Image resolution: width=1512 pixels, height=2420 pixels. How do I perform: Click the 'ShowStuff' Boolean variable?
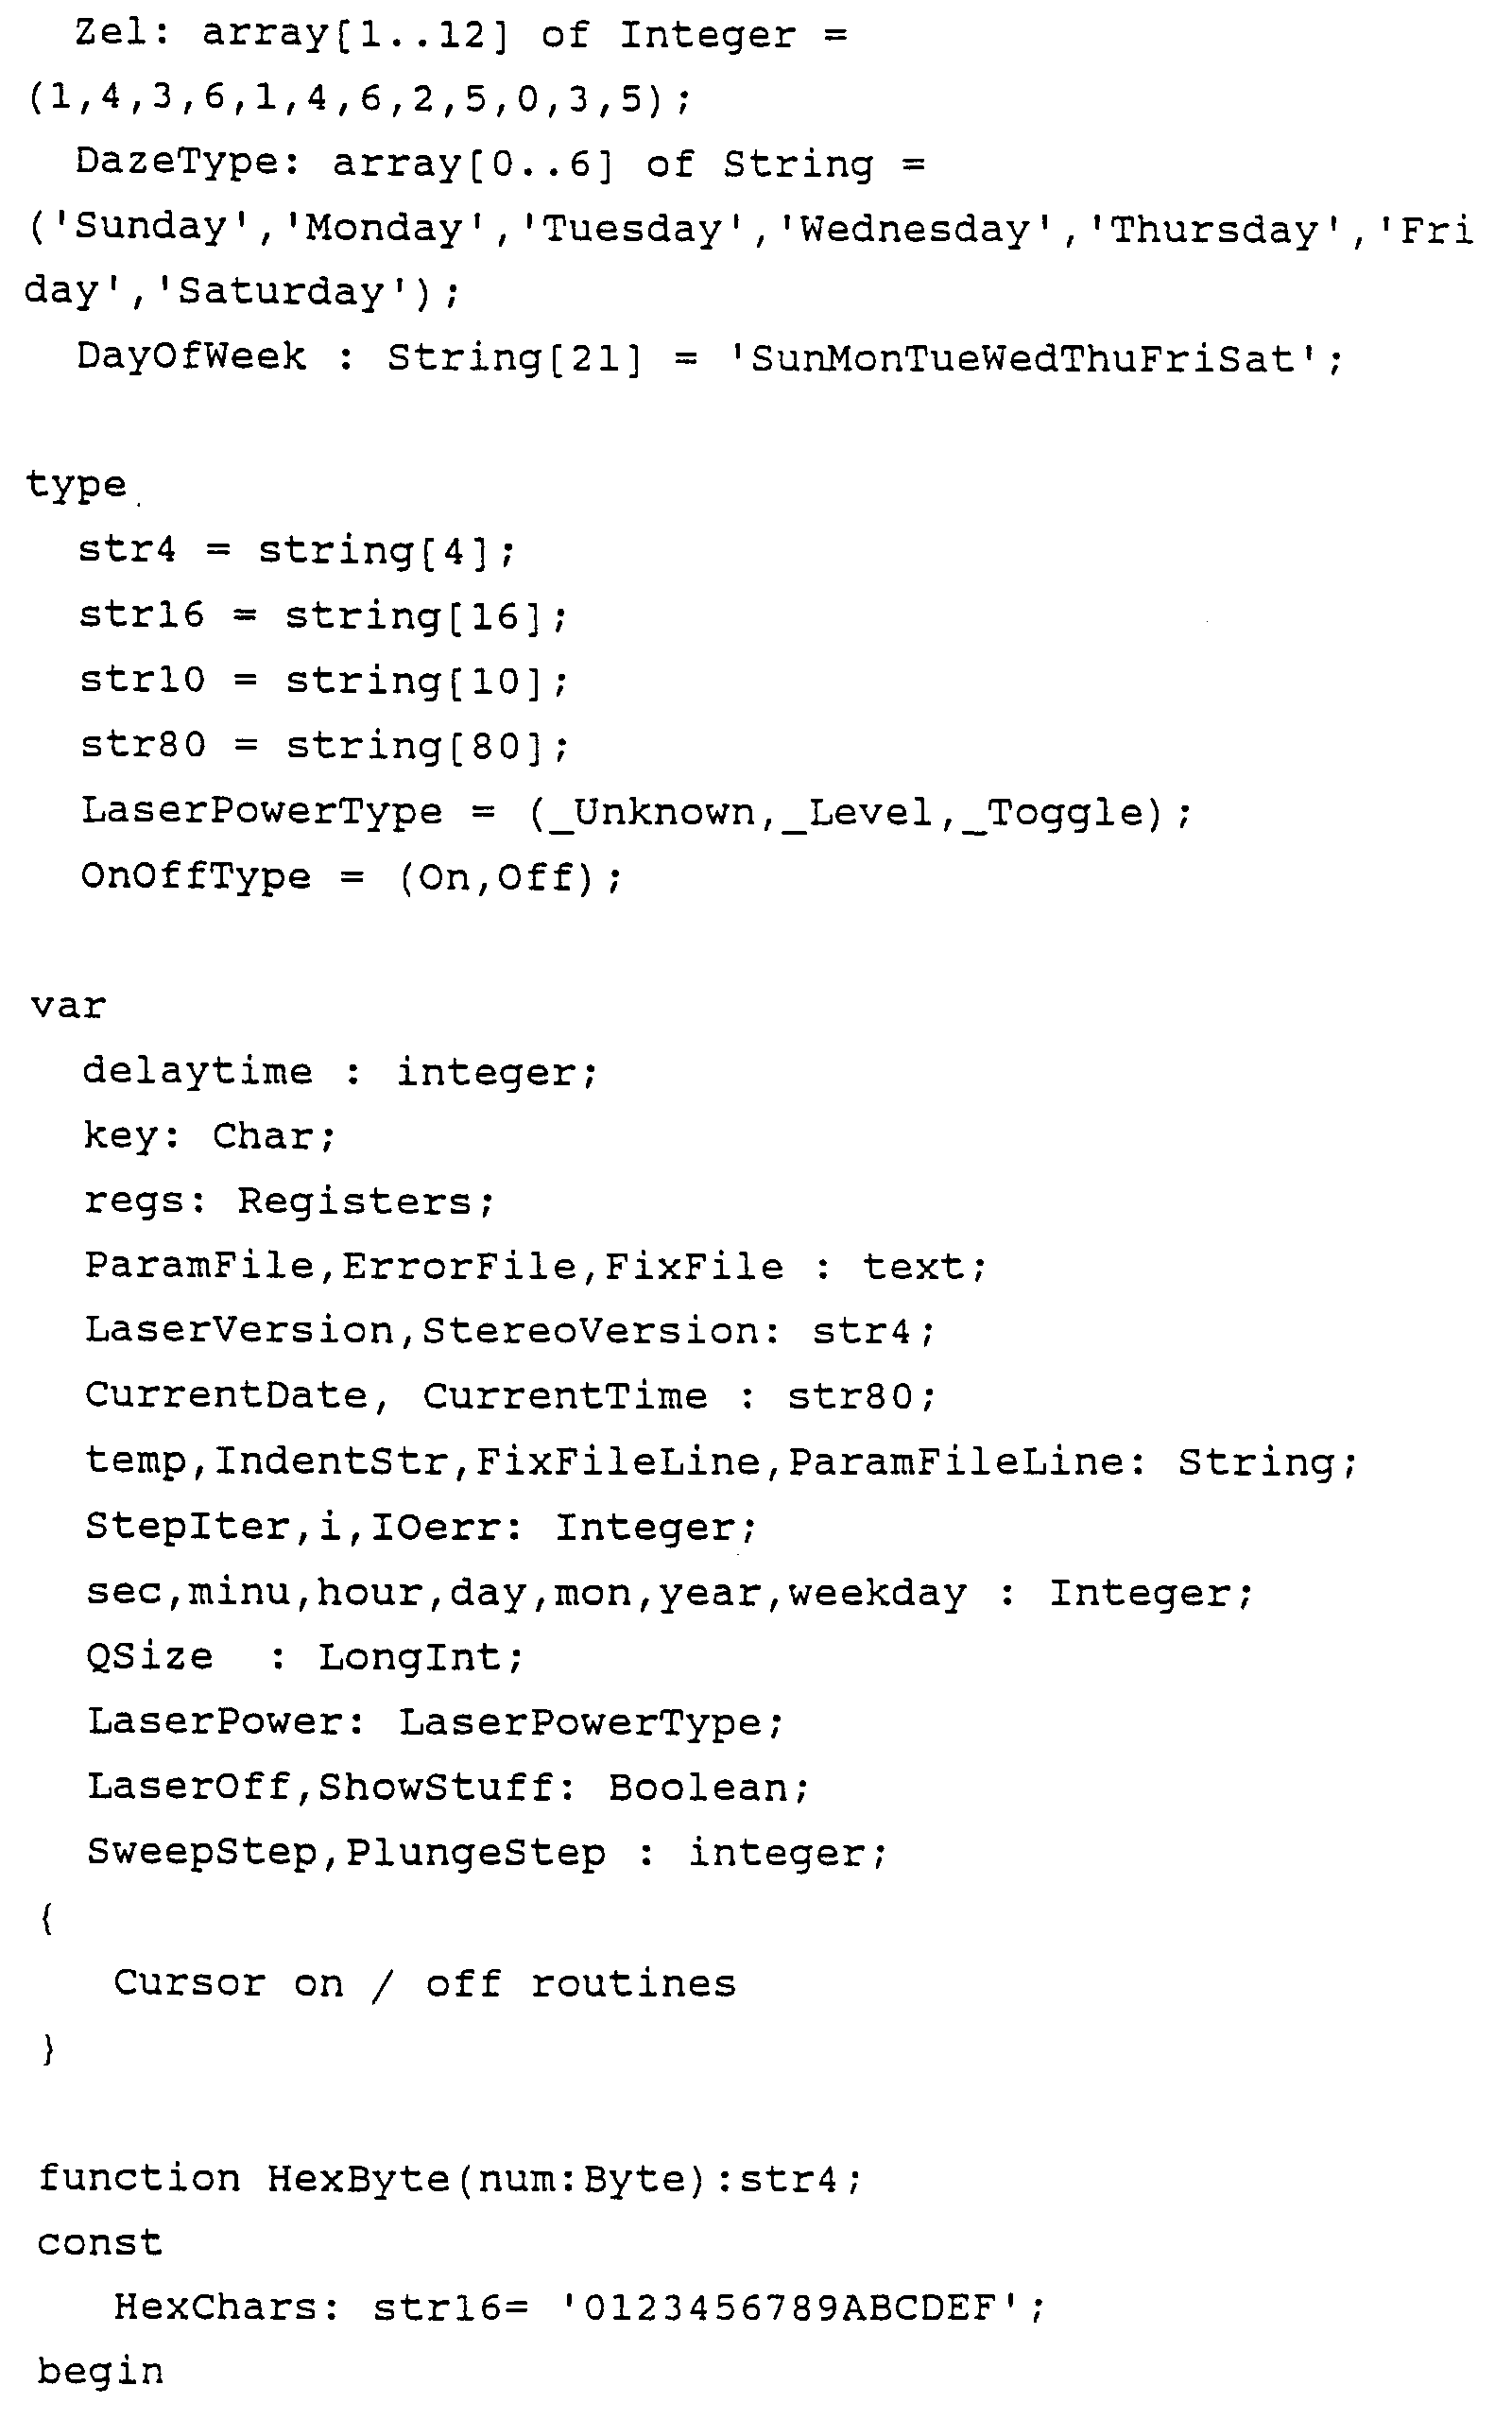point(438,1788)
